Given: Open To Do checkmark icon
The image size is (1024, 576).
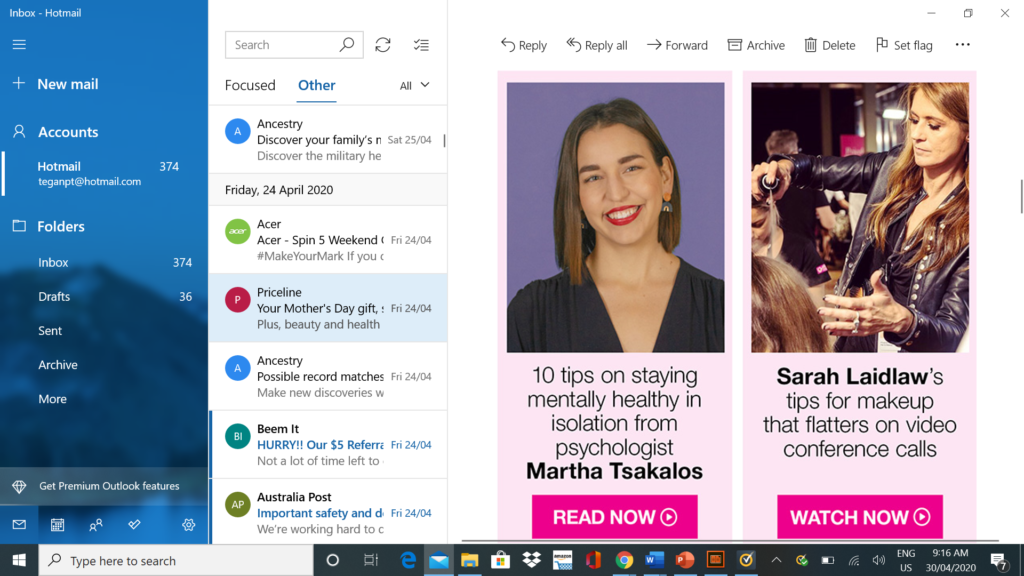Looking at the screenshot, I should click(134, 525).
